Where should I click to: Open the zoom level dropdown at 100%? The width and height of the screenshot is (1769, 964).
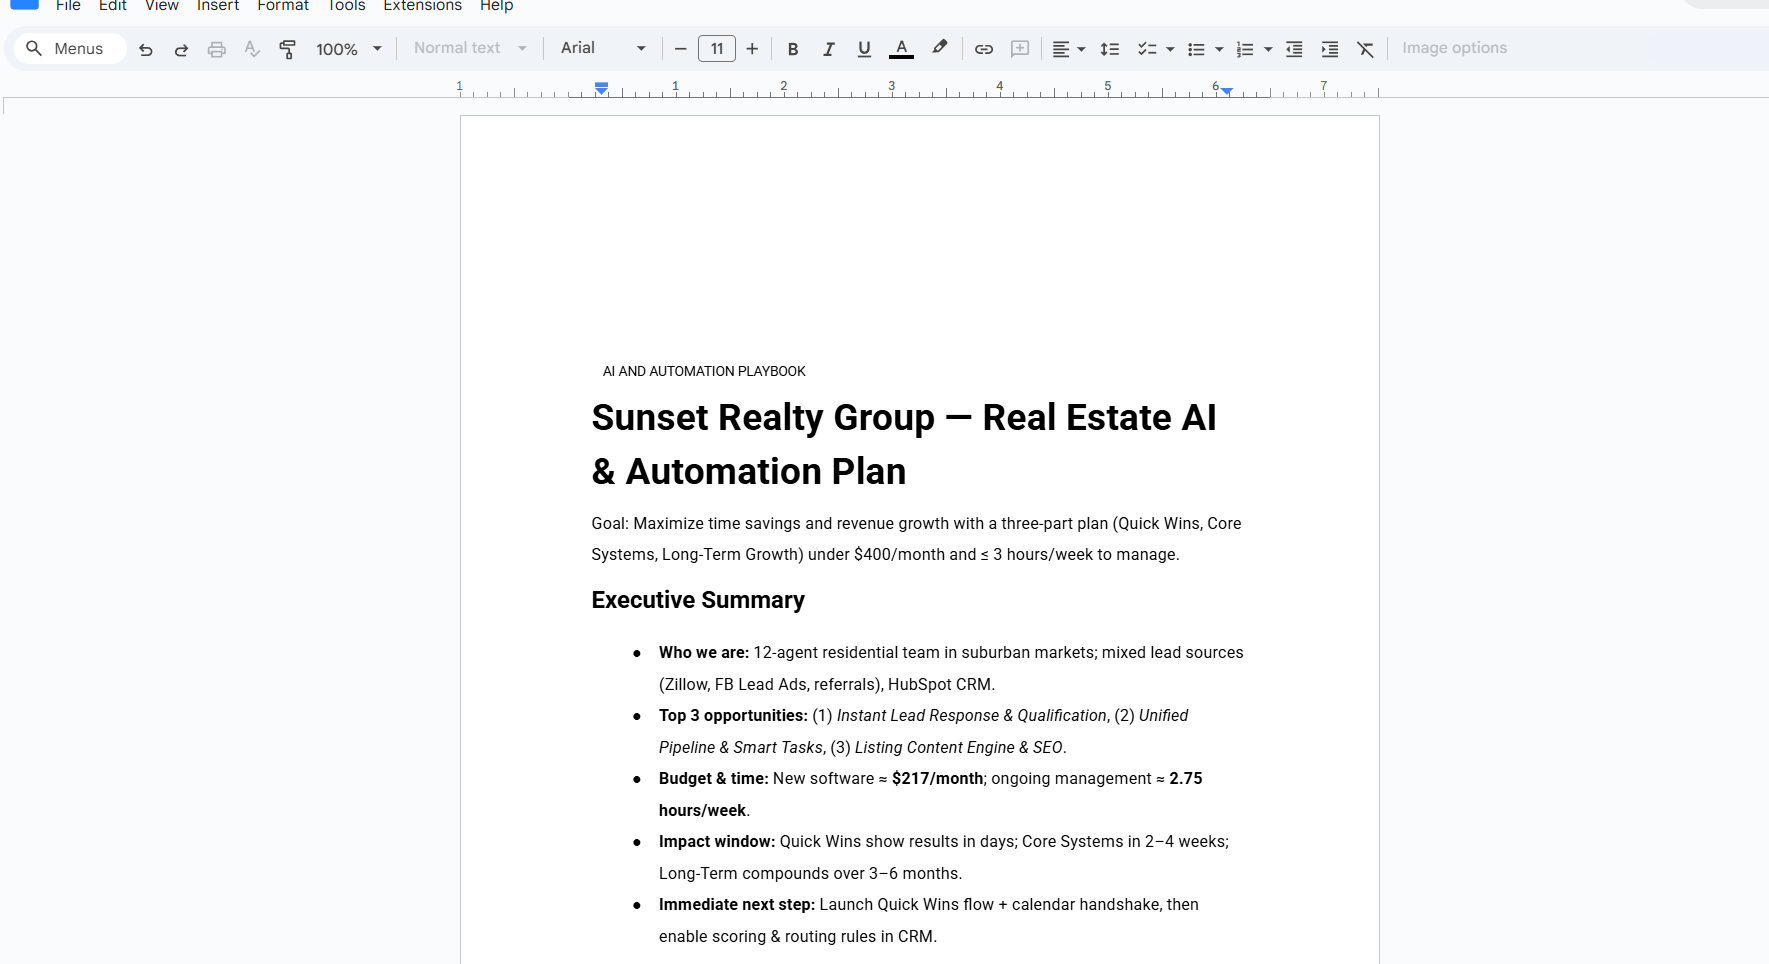(x=349, y=49)
